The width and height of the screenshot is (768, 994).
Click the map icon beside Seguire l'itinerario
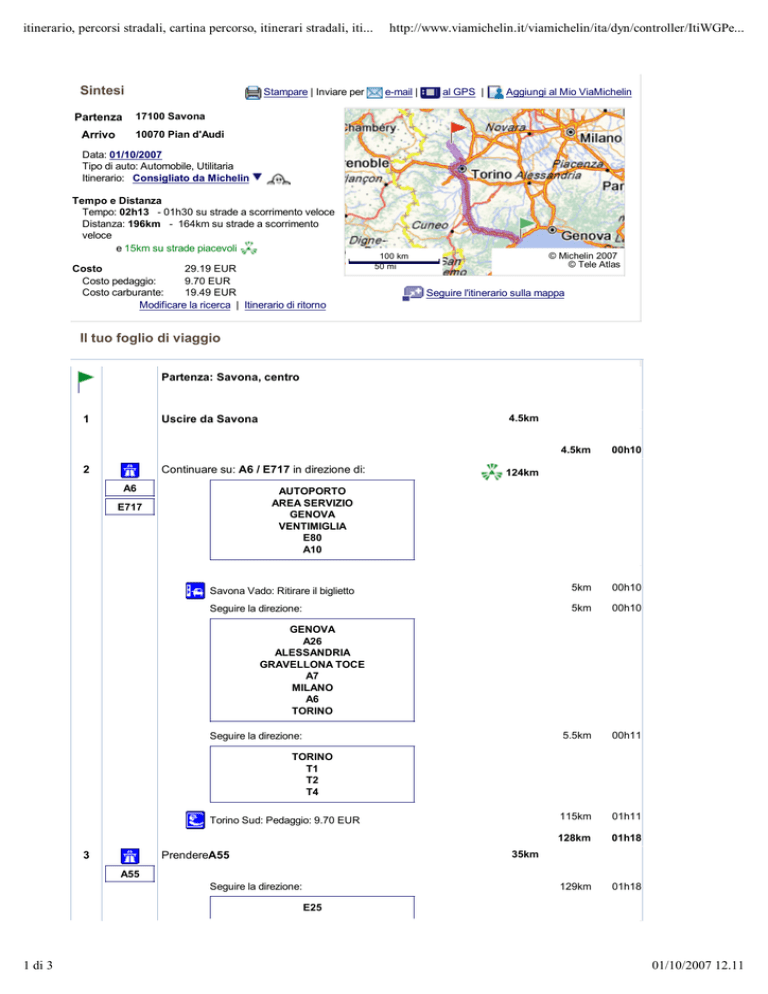(413, 293)
